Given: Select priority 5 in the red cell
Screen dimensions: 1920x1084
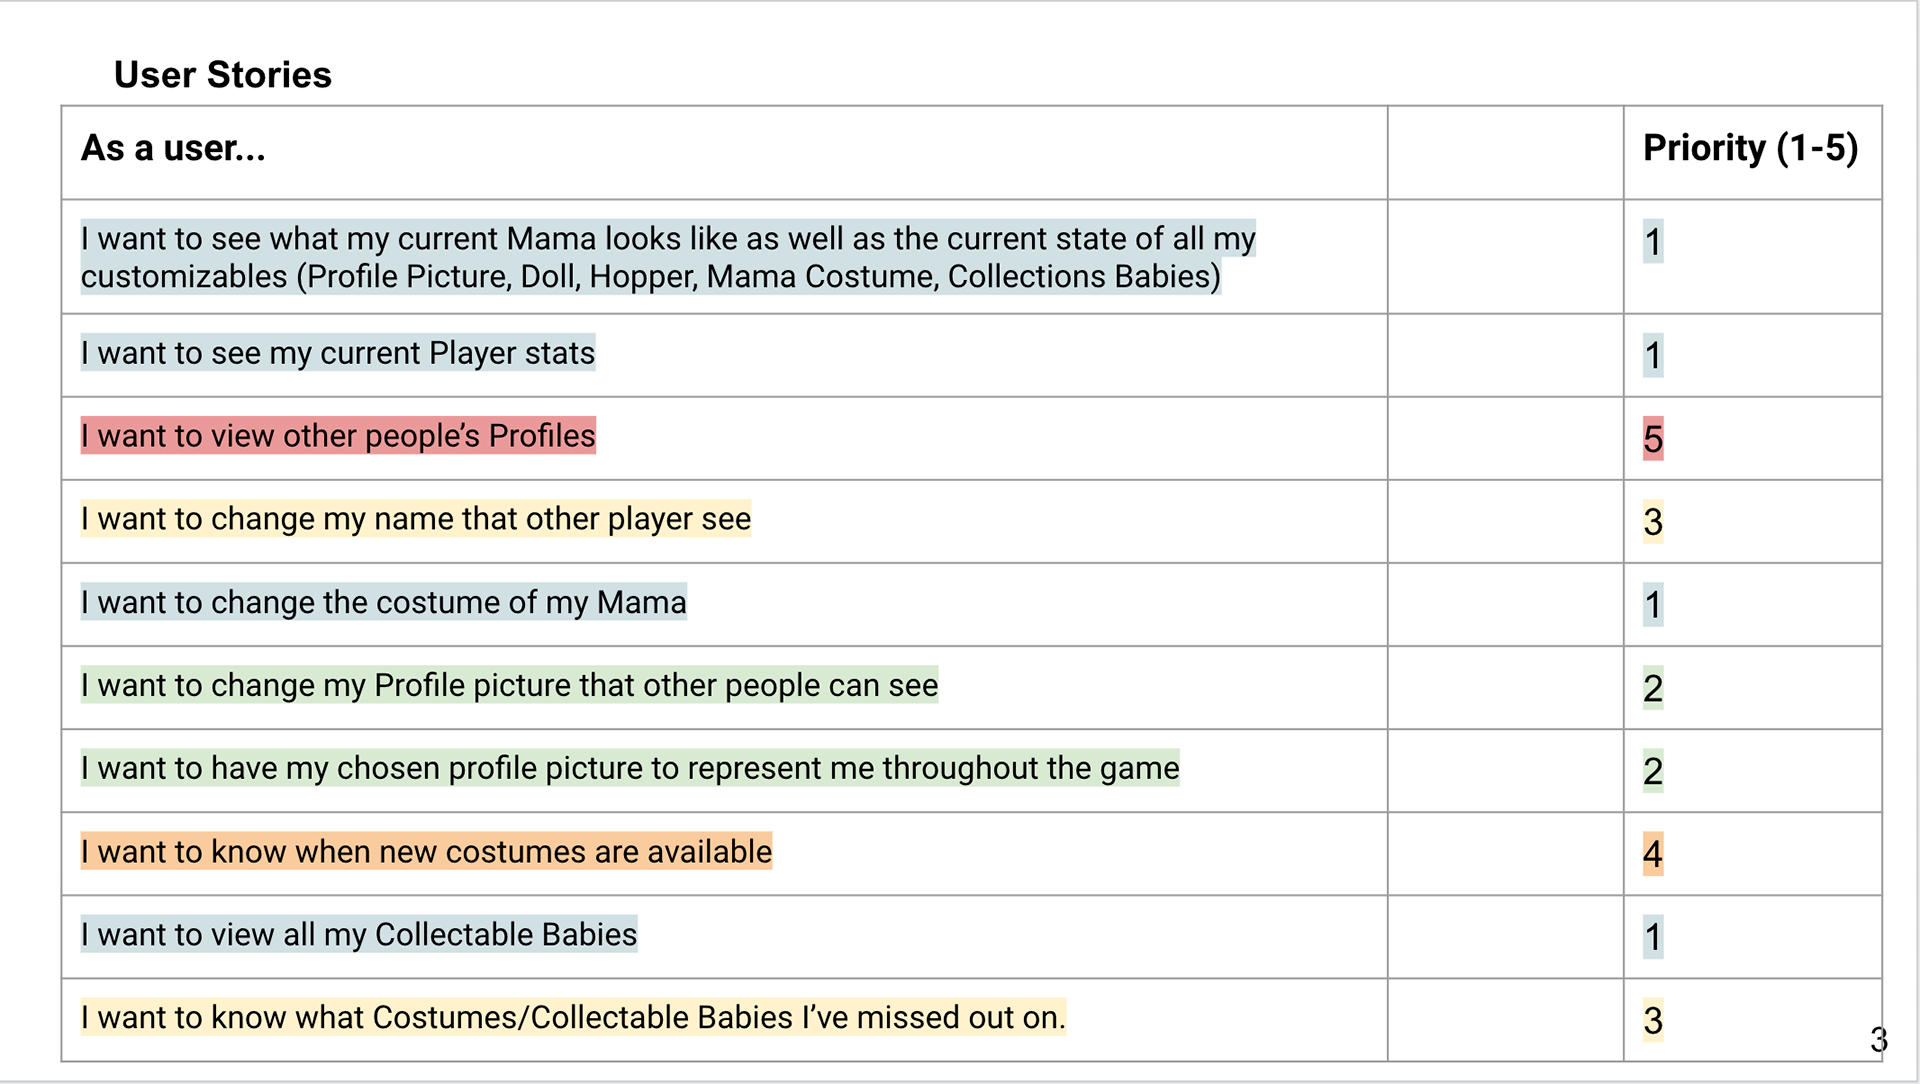Looking at the screenshot, I should 1653,439.
